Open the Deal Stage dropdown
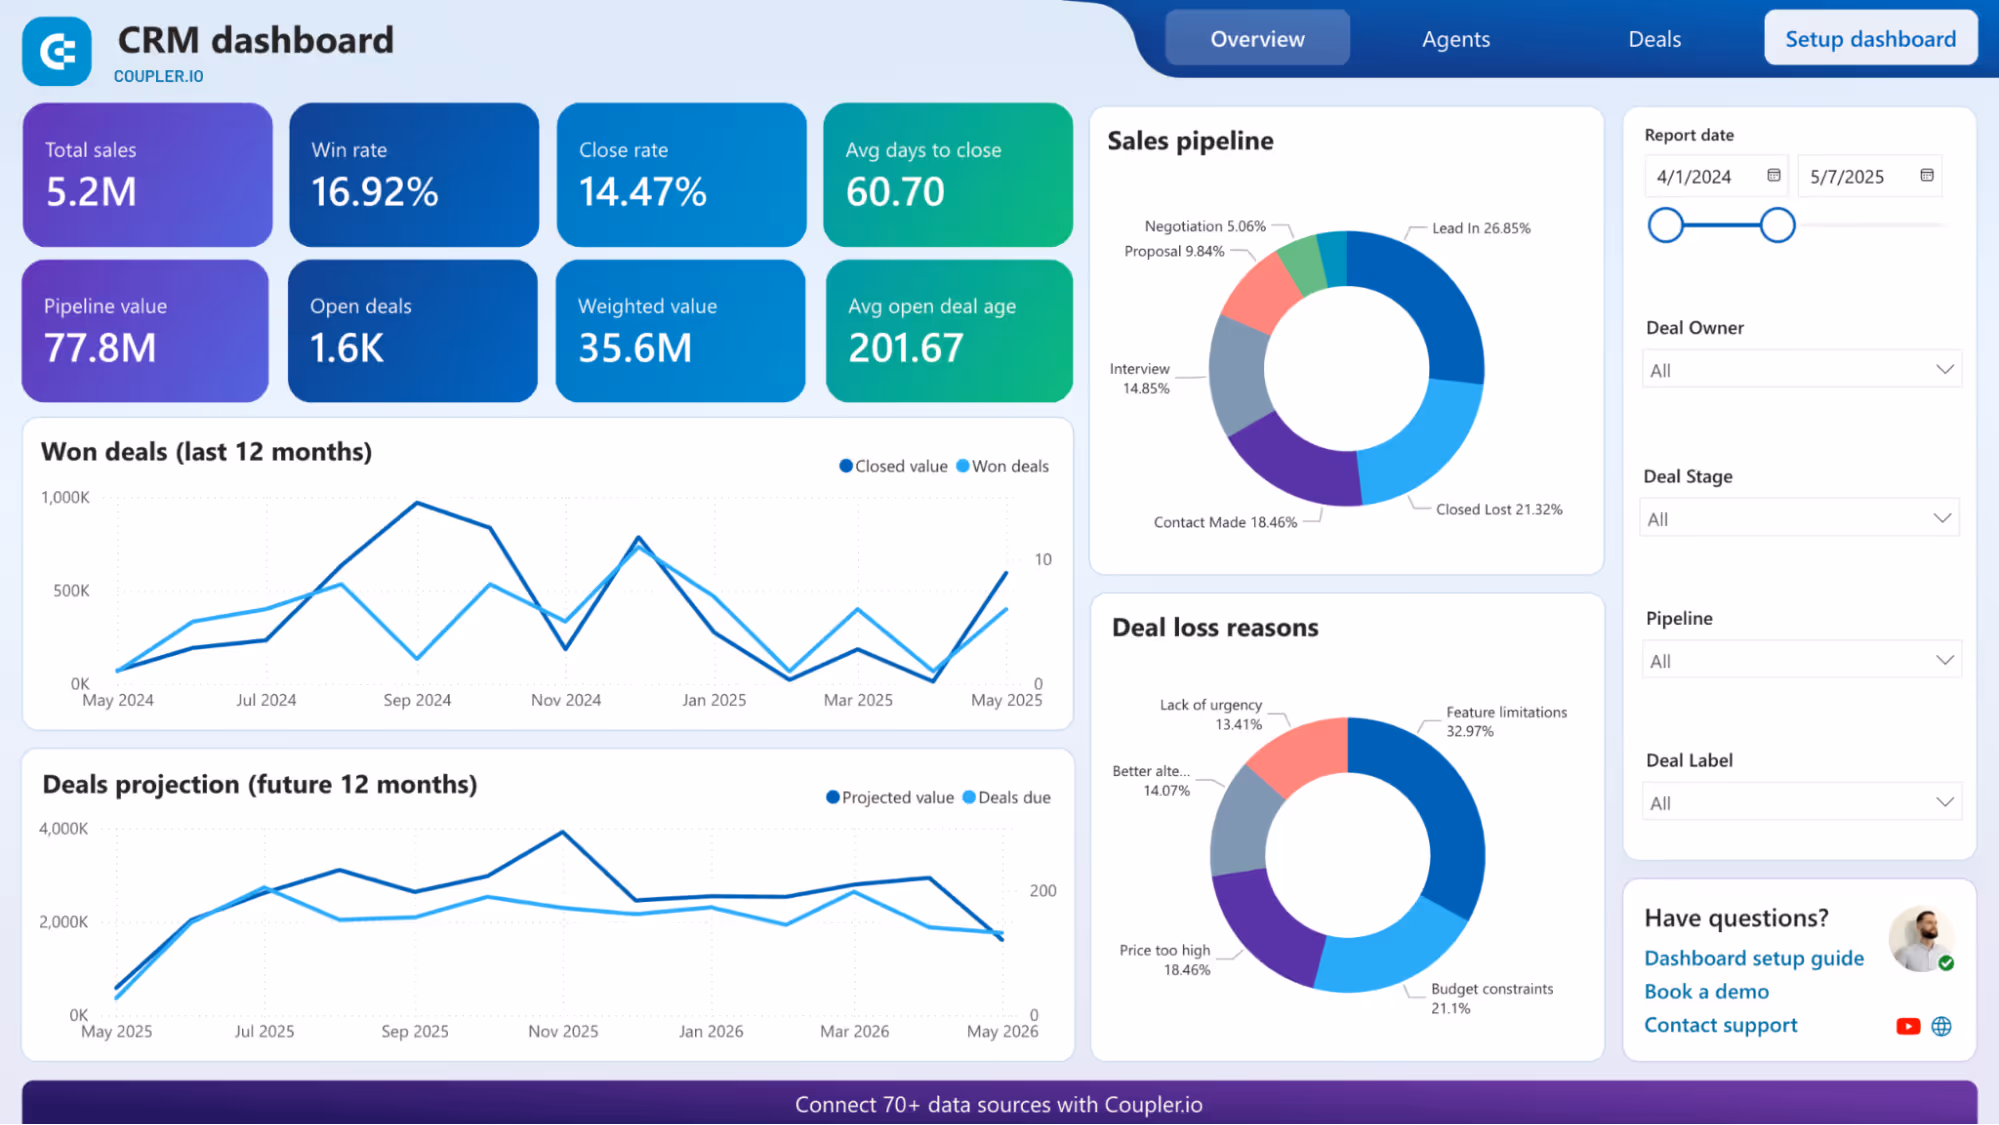Screen dimensions: 1999x1125 [1798, 517]
